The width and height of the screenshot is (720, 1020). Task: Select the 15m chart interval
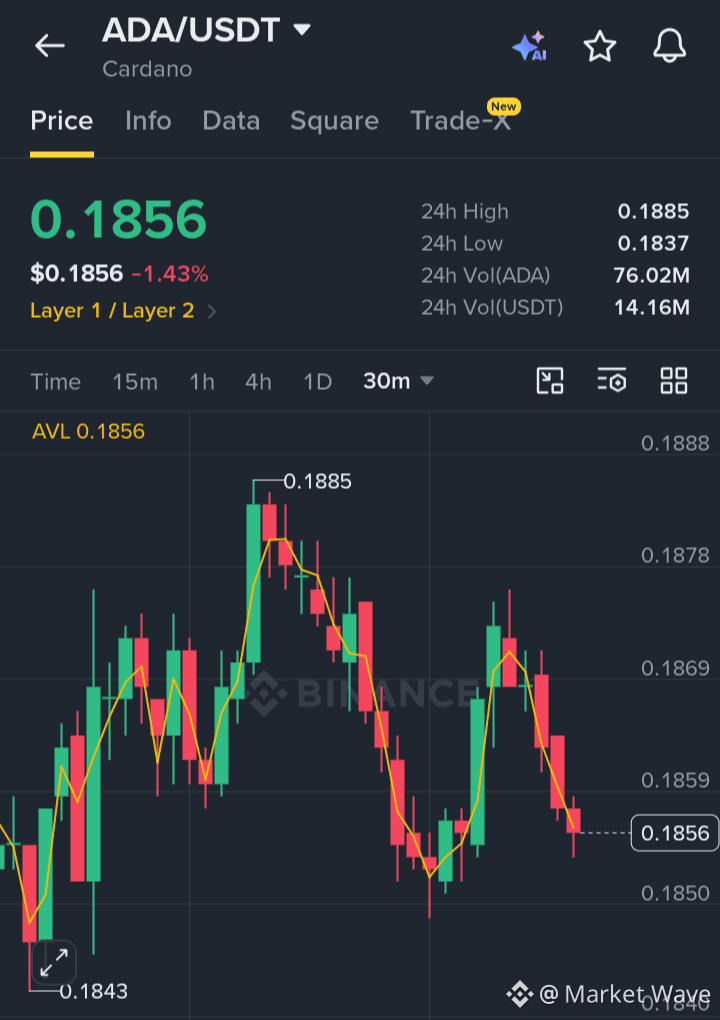(x=135, y=381)
